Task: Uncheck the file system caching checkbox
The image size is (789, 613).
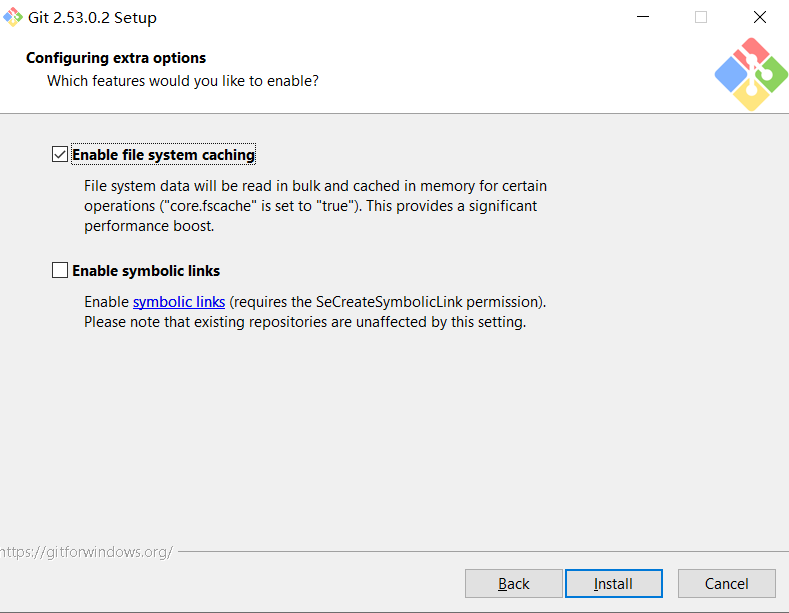Action: coord(60,155)
